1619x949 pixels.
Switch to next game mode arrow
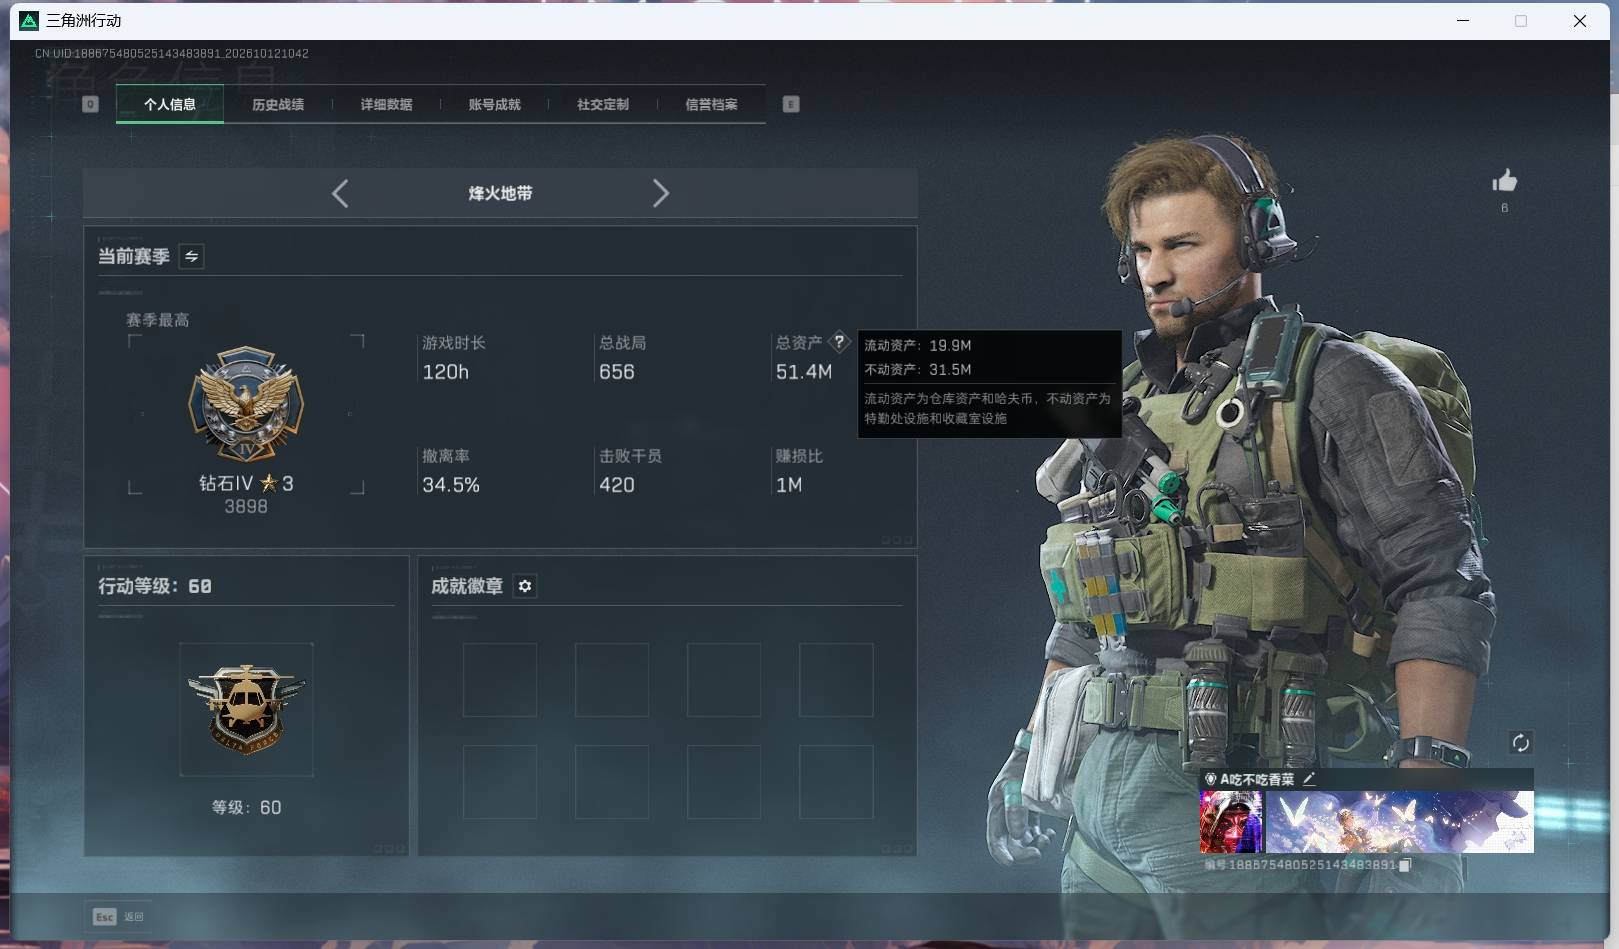coord(660,193)
